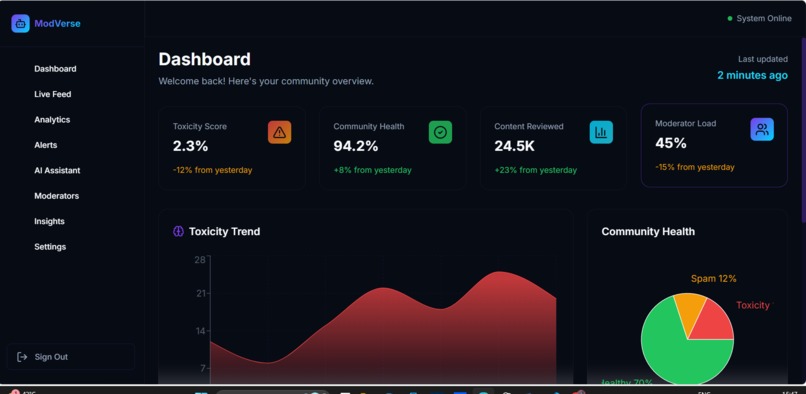Click the 'Dashboard' page heading
Viewport: 806px width, 394px height.
tap(205, 59)
